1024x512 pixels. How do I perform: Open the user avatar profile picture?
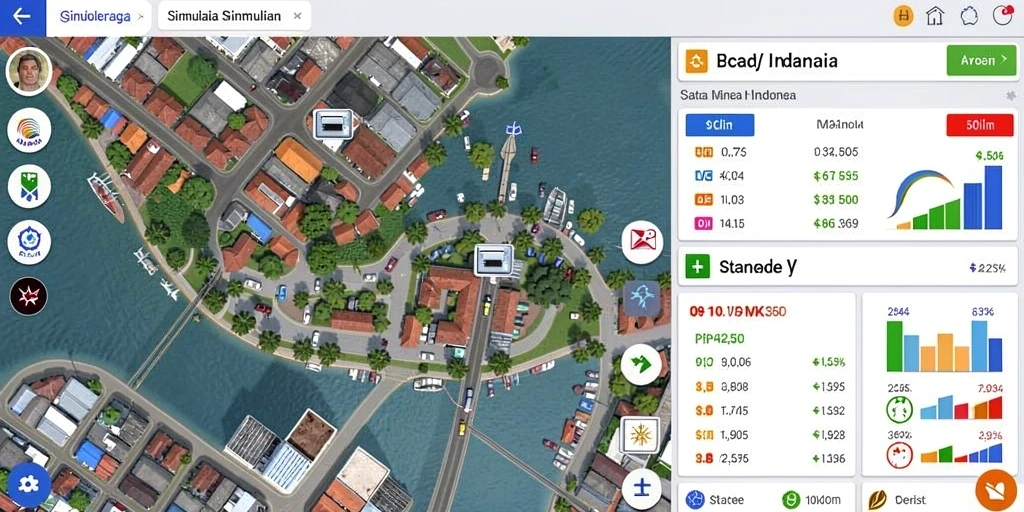pos(29,71)
